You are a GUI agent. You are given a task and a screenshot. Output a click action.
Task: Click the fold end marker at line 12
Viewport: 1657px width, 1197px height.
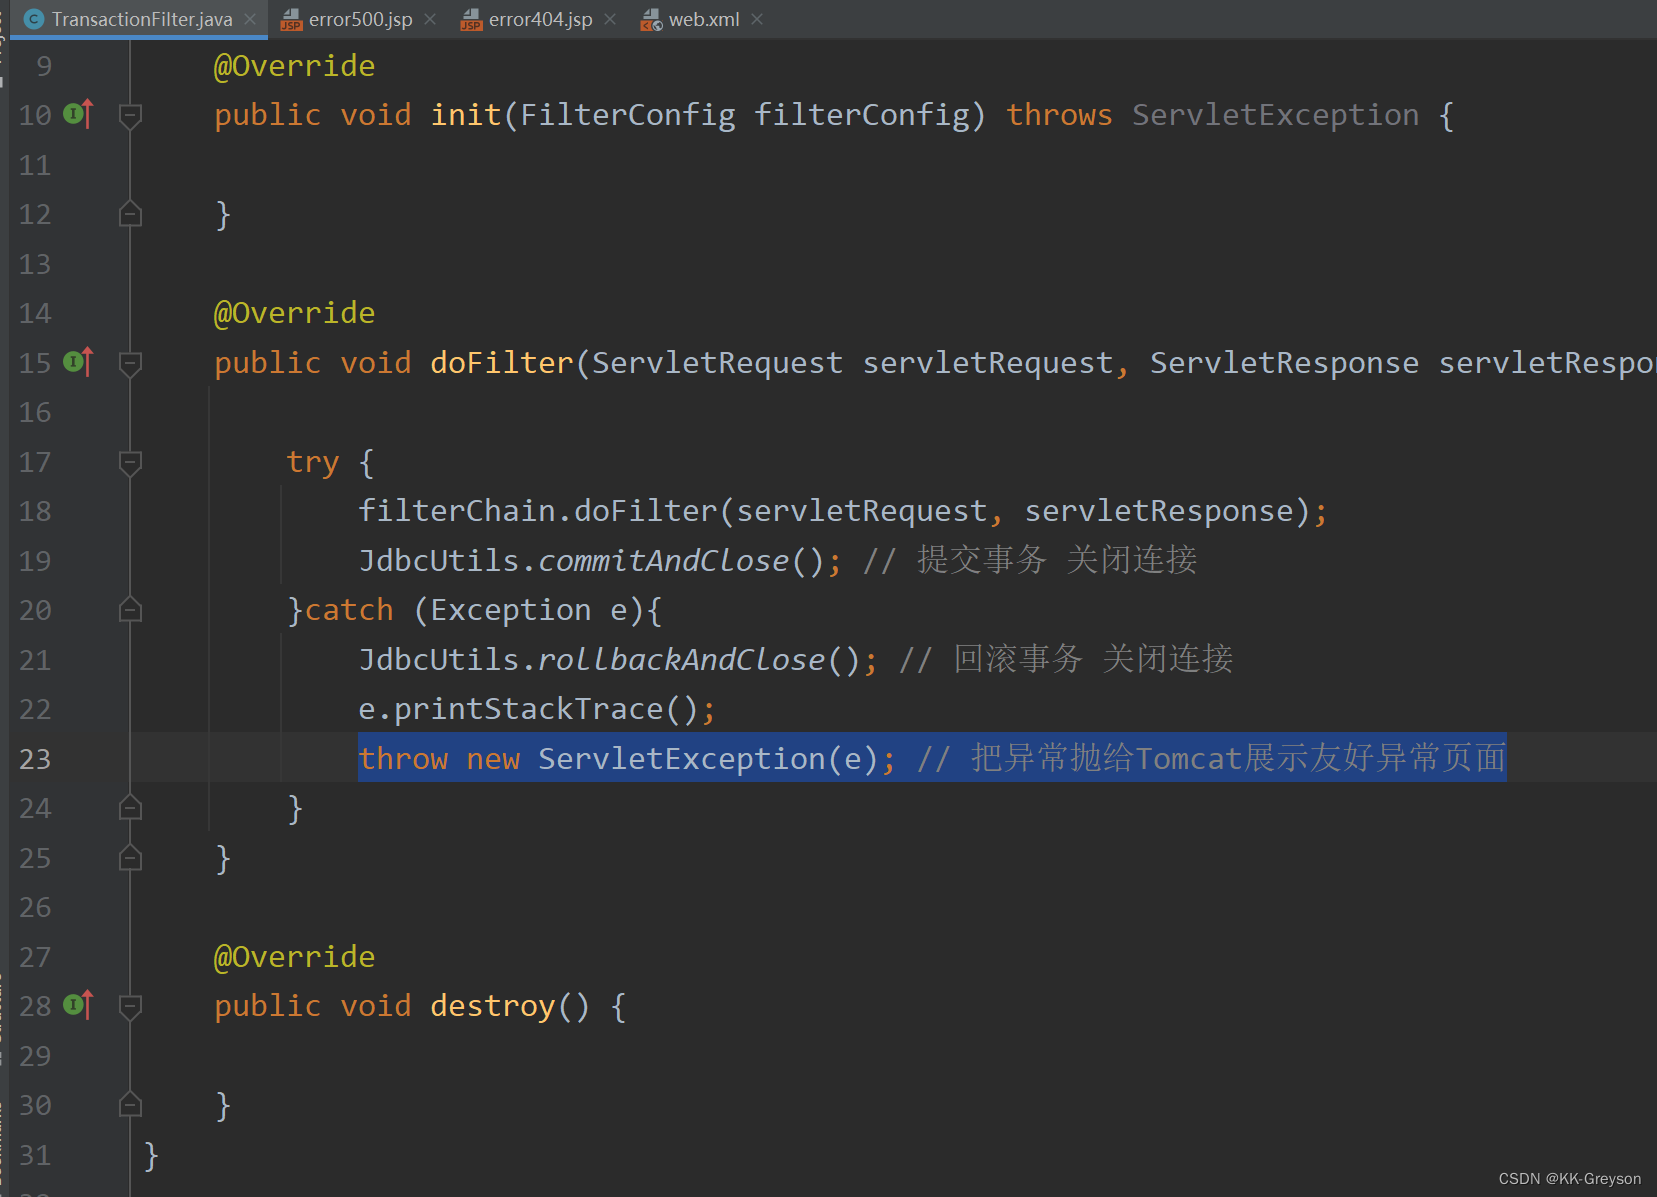(x=130, y=214)
